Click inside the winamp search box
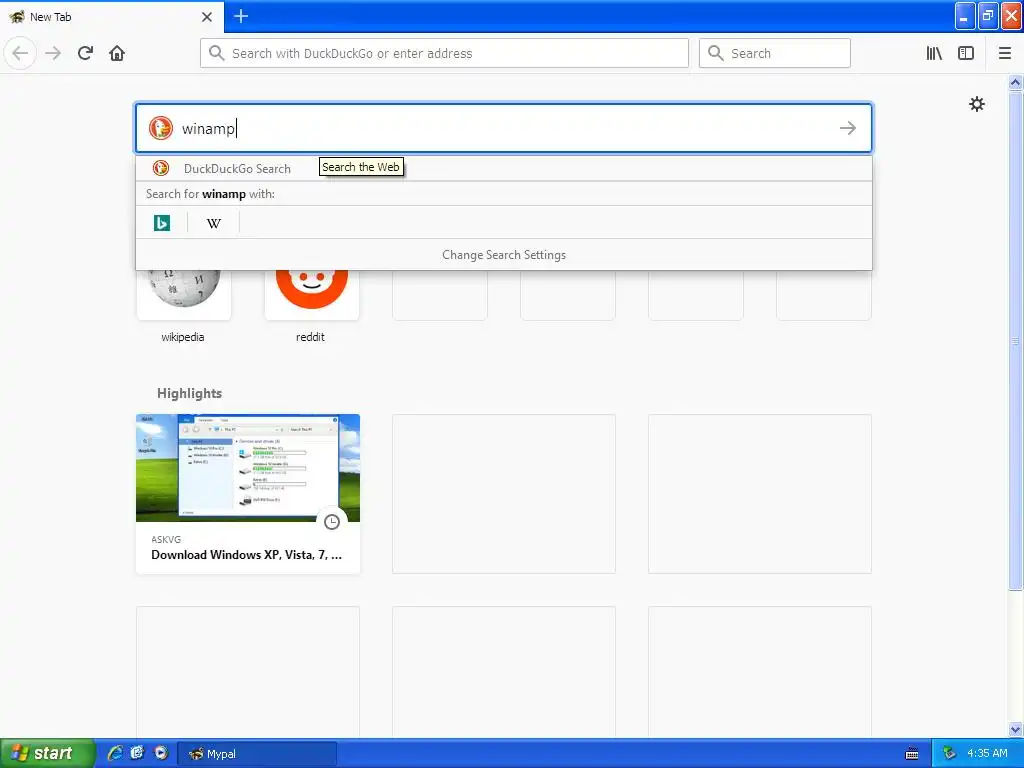Screen dimensions: 1024x768 504,128
